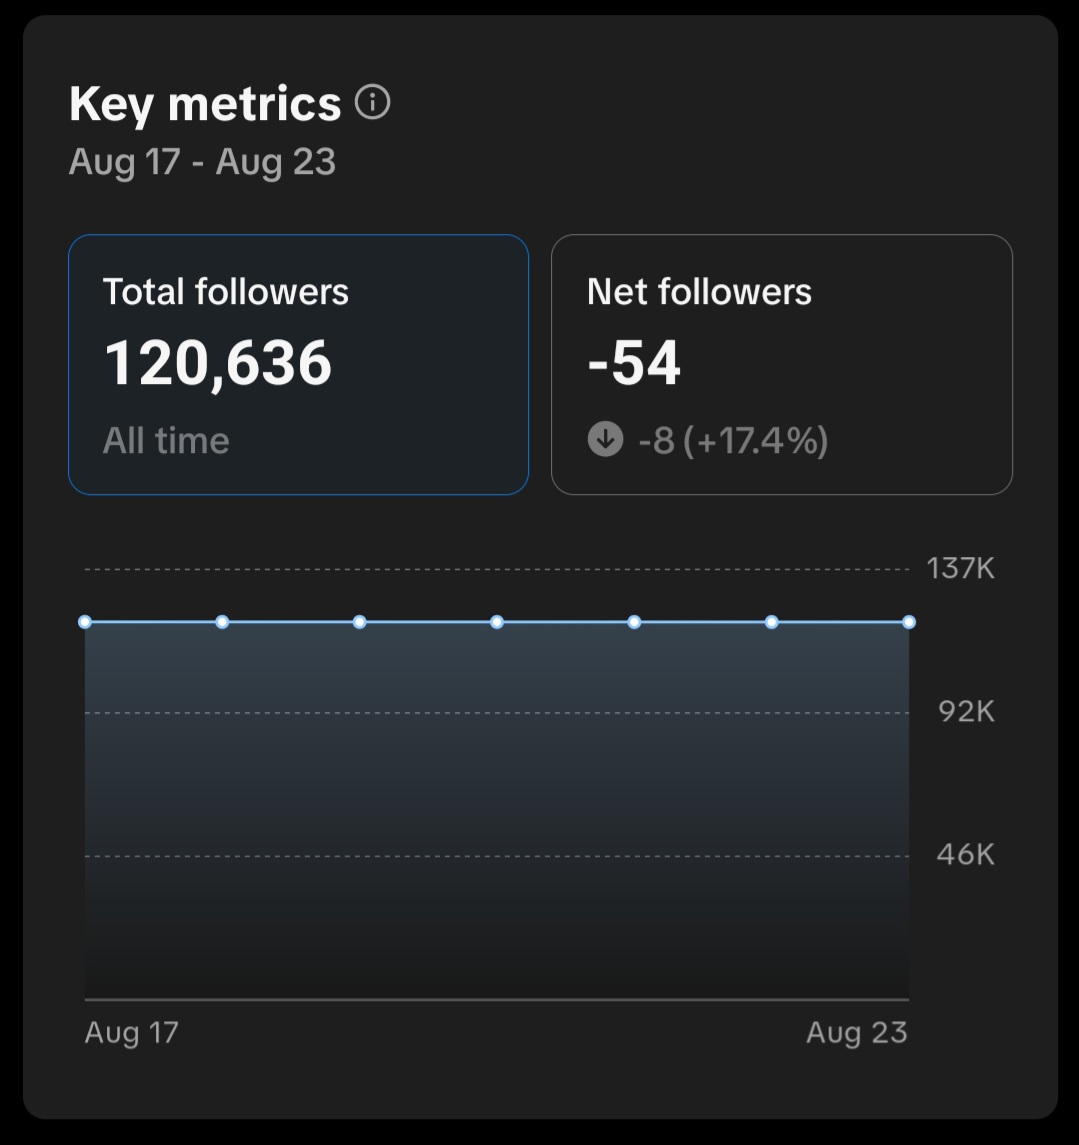Click the first chart data point above Aug 17
Screen dimensions: 1079x1145
coord(85,622)
